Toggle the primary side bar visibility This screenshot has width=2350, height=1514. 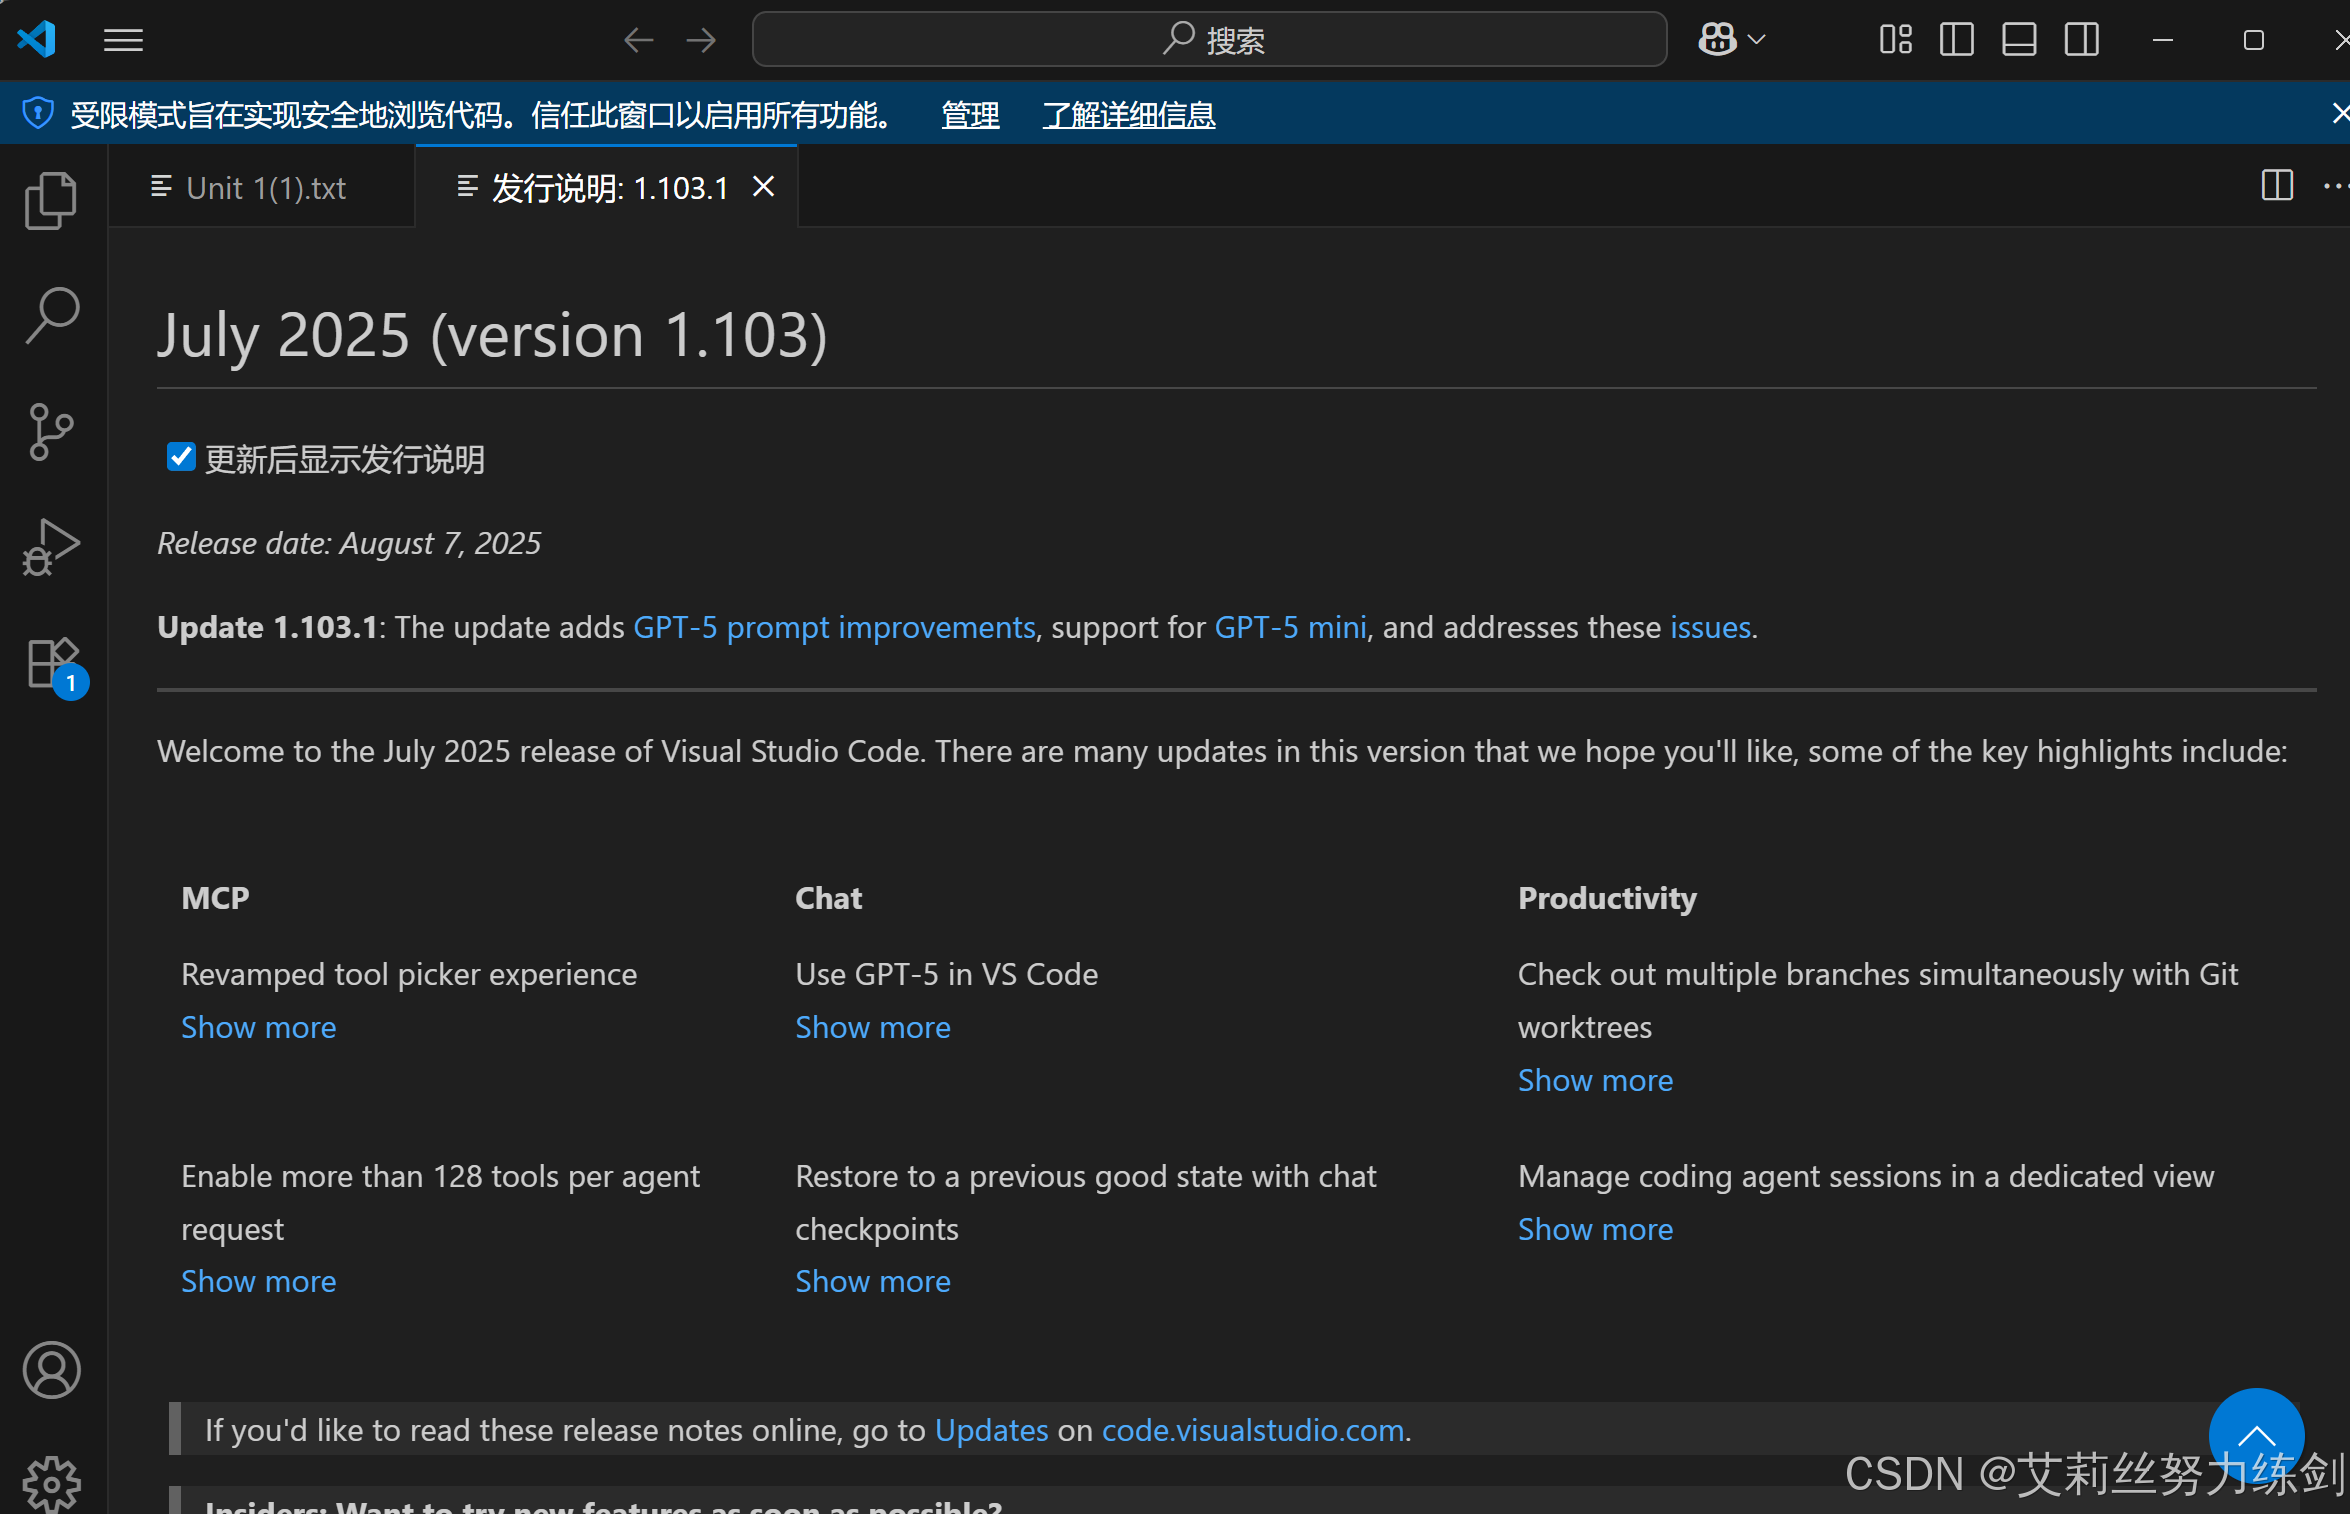(x=1957, y=40)
